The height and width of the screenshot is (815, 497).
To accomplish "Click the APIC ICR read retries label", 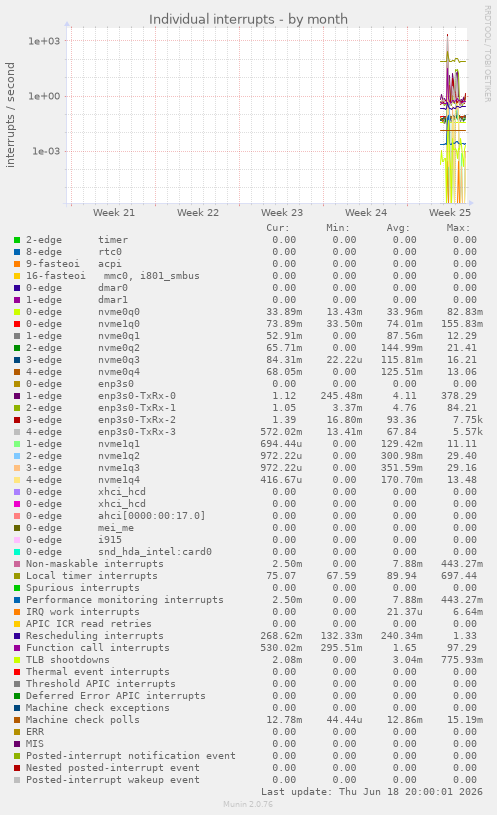I will coord(89,624).
